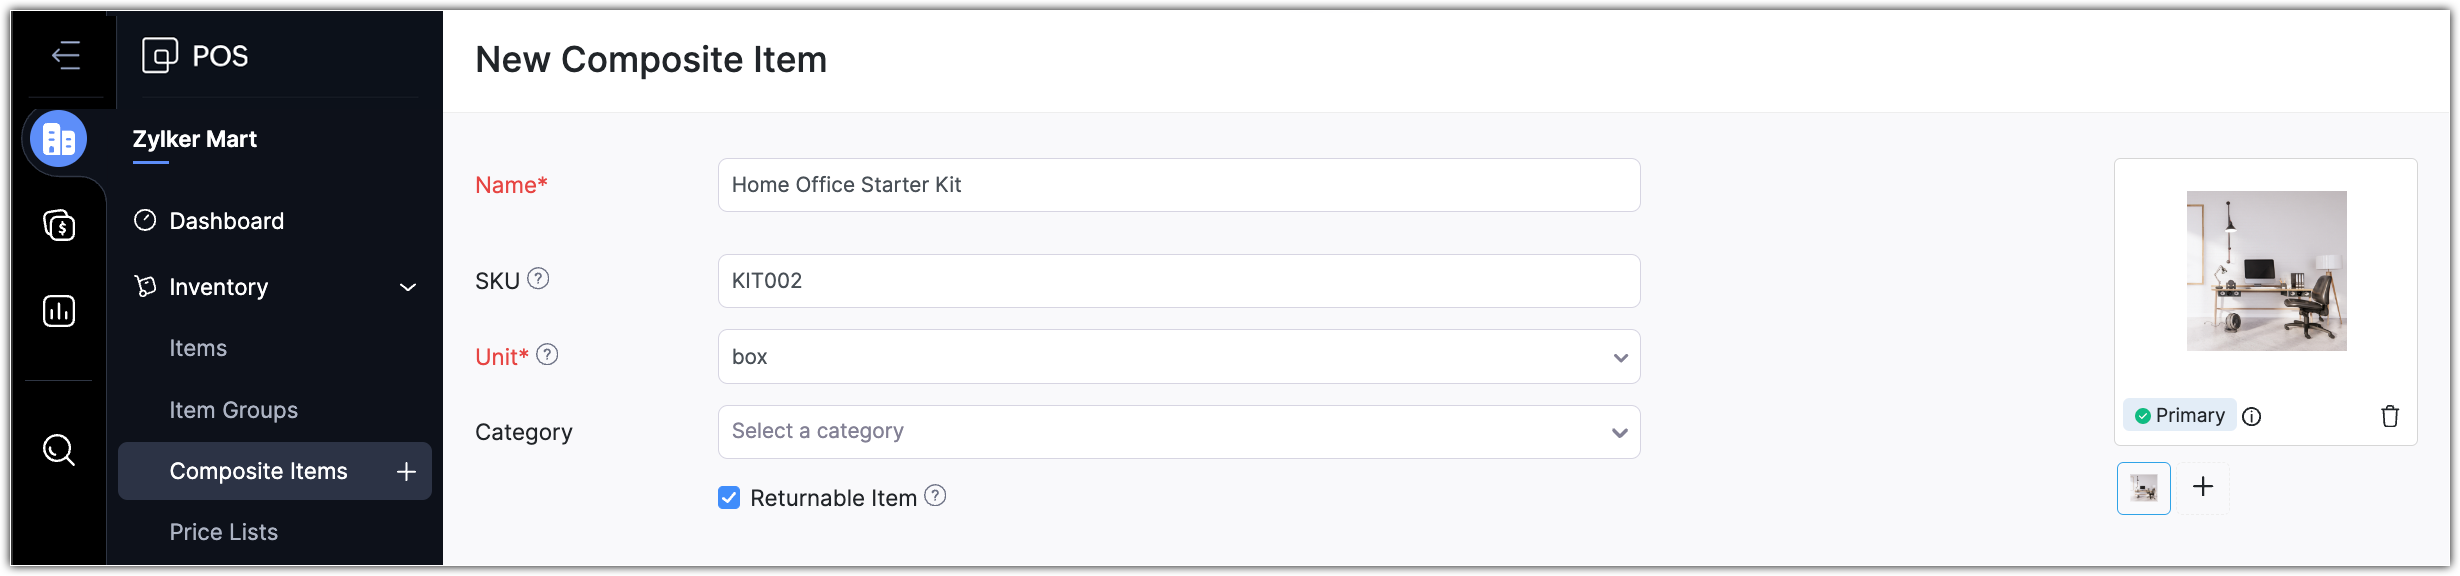2460x576 pixels.
Task: Collapse the Inventory menu chevron
Action: tap(408, 288)
